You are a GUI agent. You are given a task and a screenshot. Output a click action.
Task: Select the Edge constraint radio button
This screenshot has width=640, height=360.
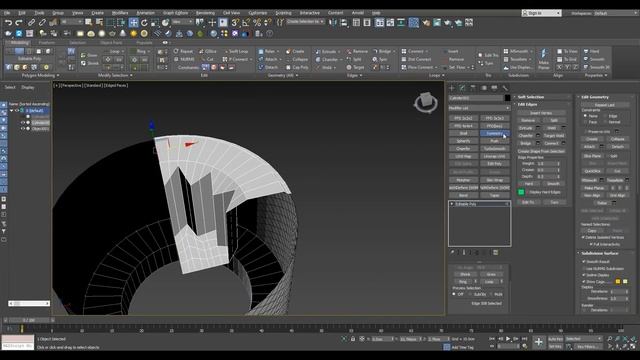click(605, 116)
